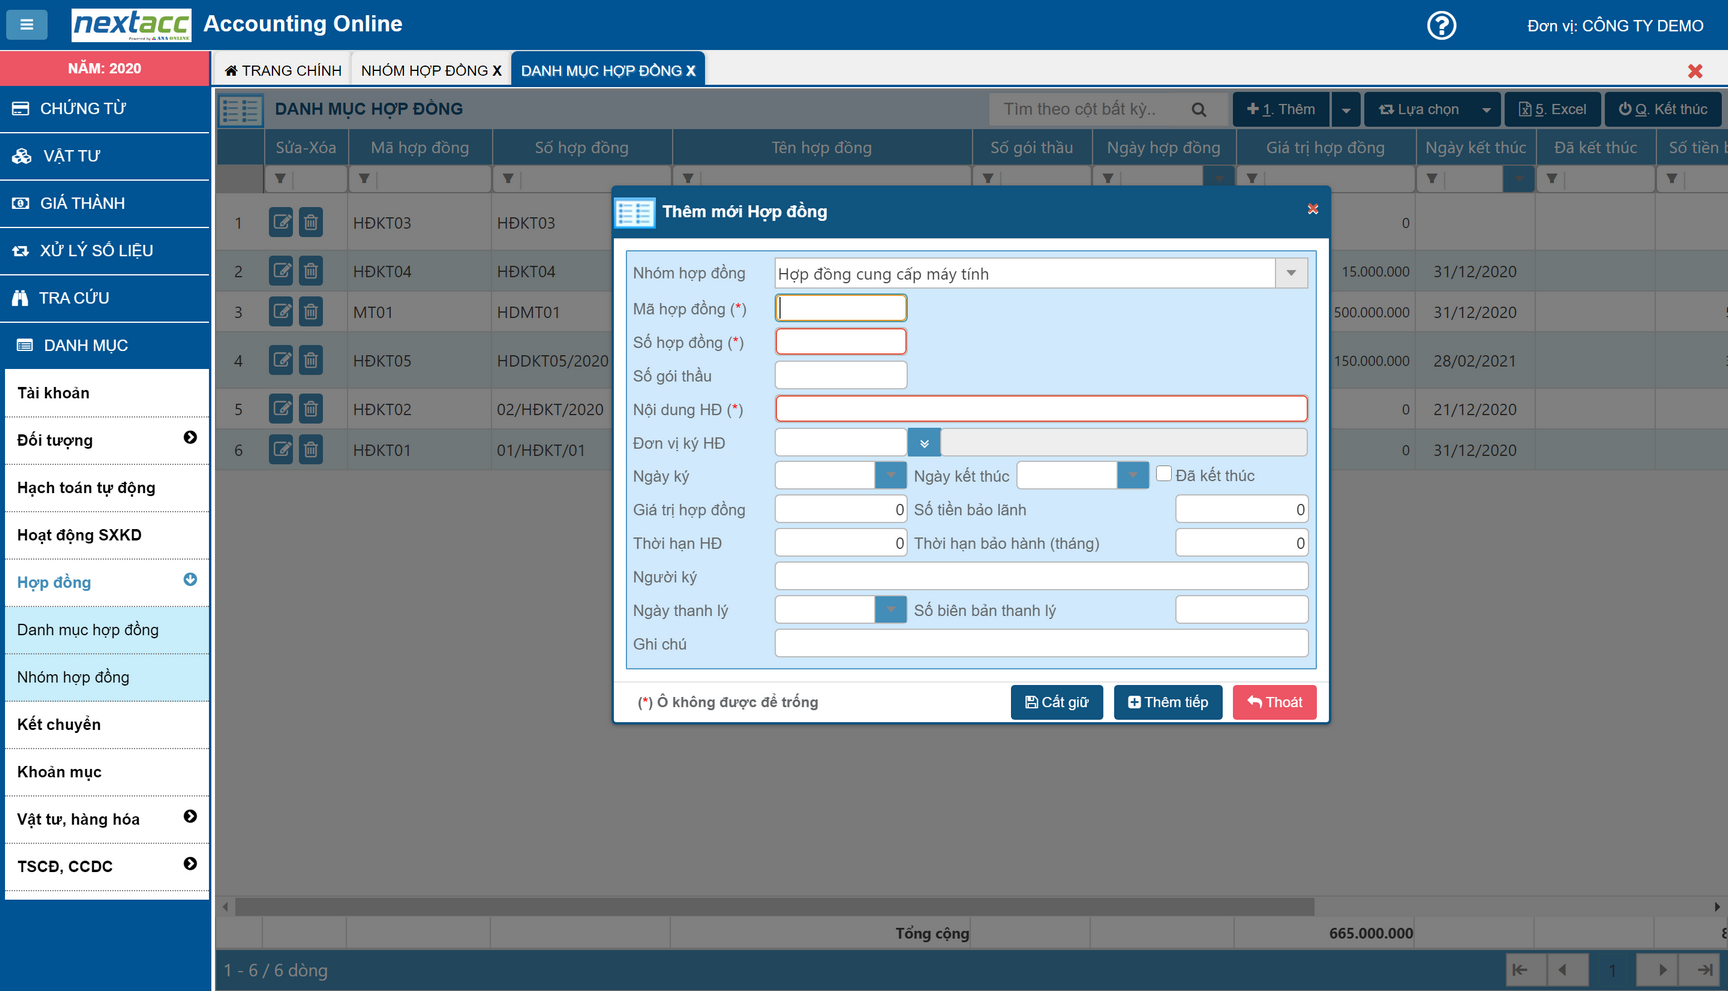Open the help question mark icon

pos(1441,25)
